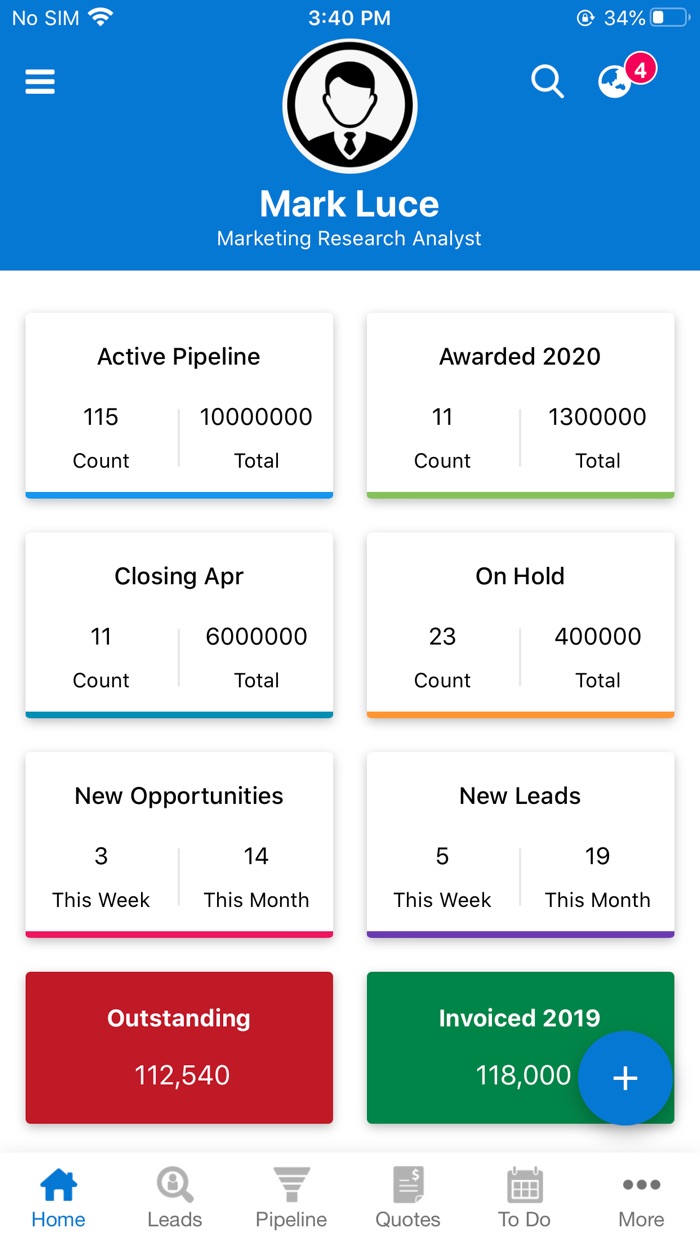Tap the blue plus floating action button

point(625,1079)
